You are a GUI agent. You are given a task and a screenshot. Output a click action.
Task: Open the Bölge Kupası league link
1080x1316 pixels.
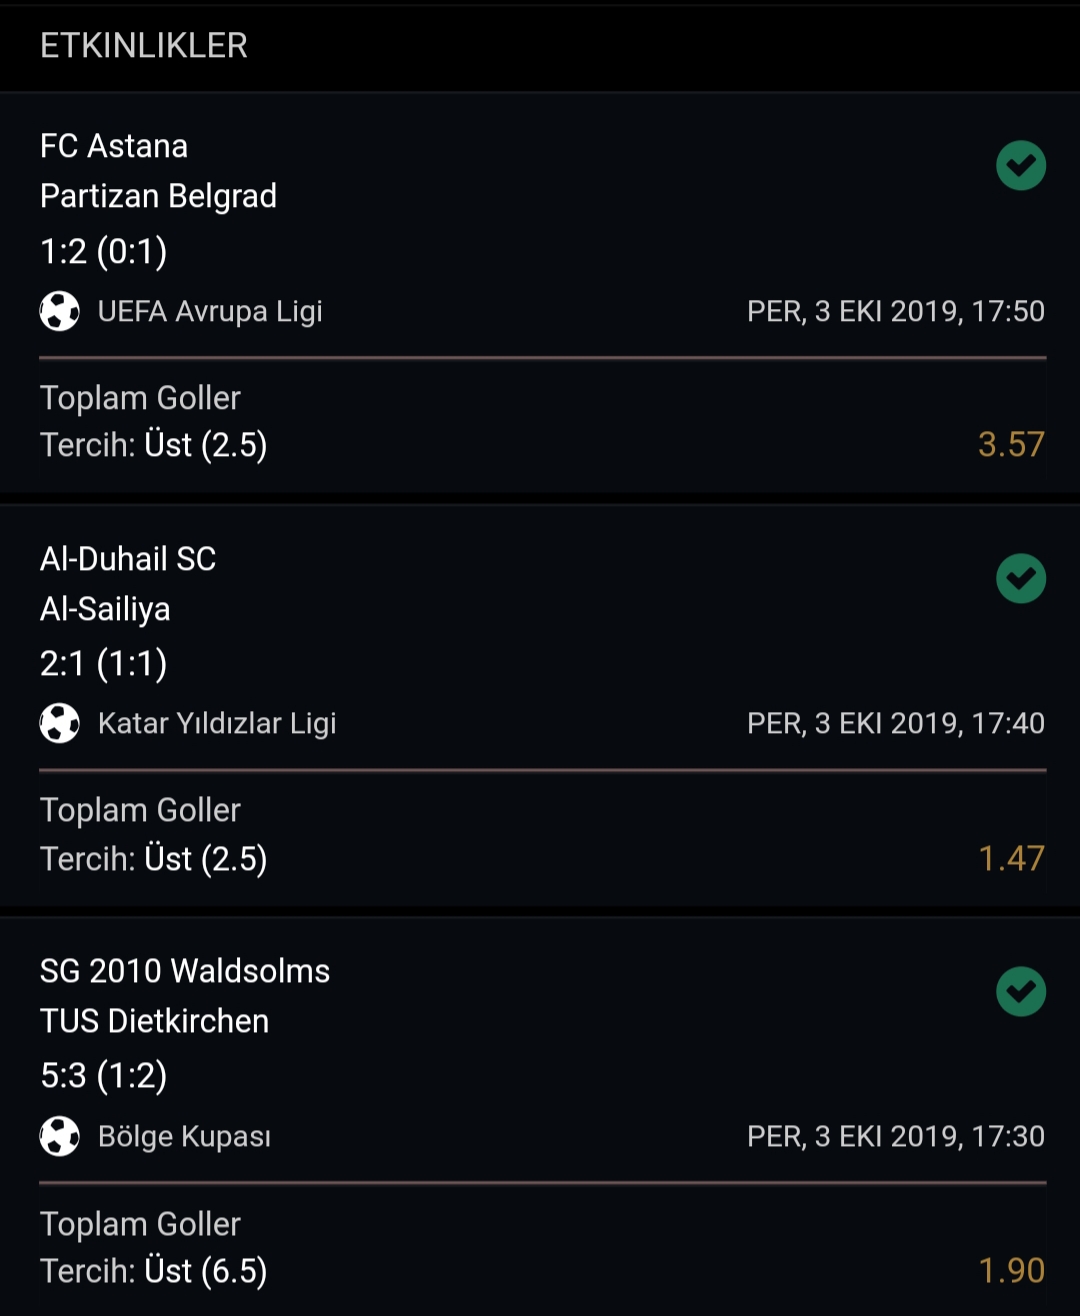[185, 1136]
